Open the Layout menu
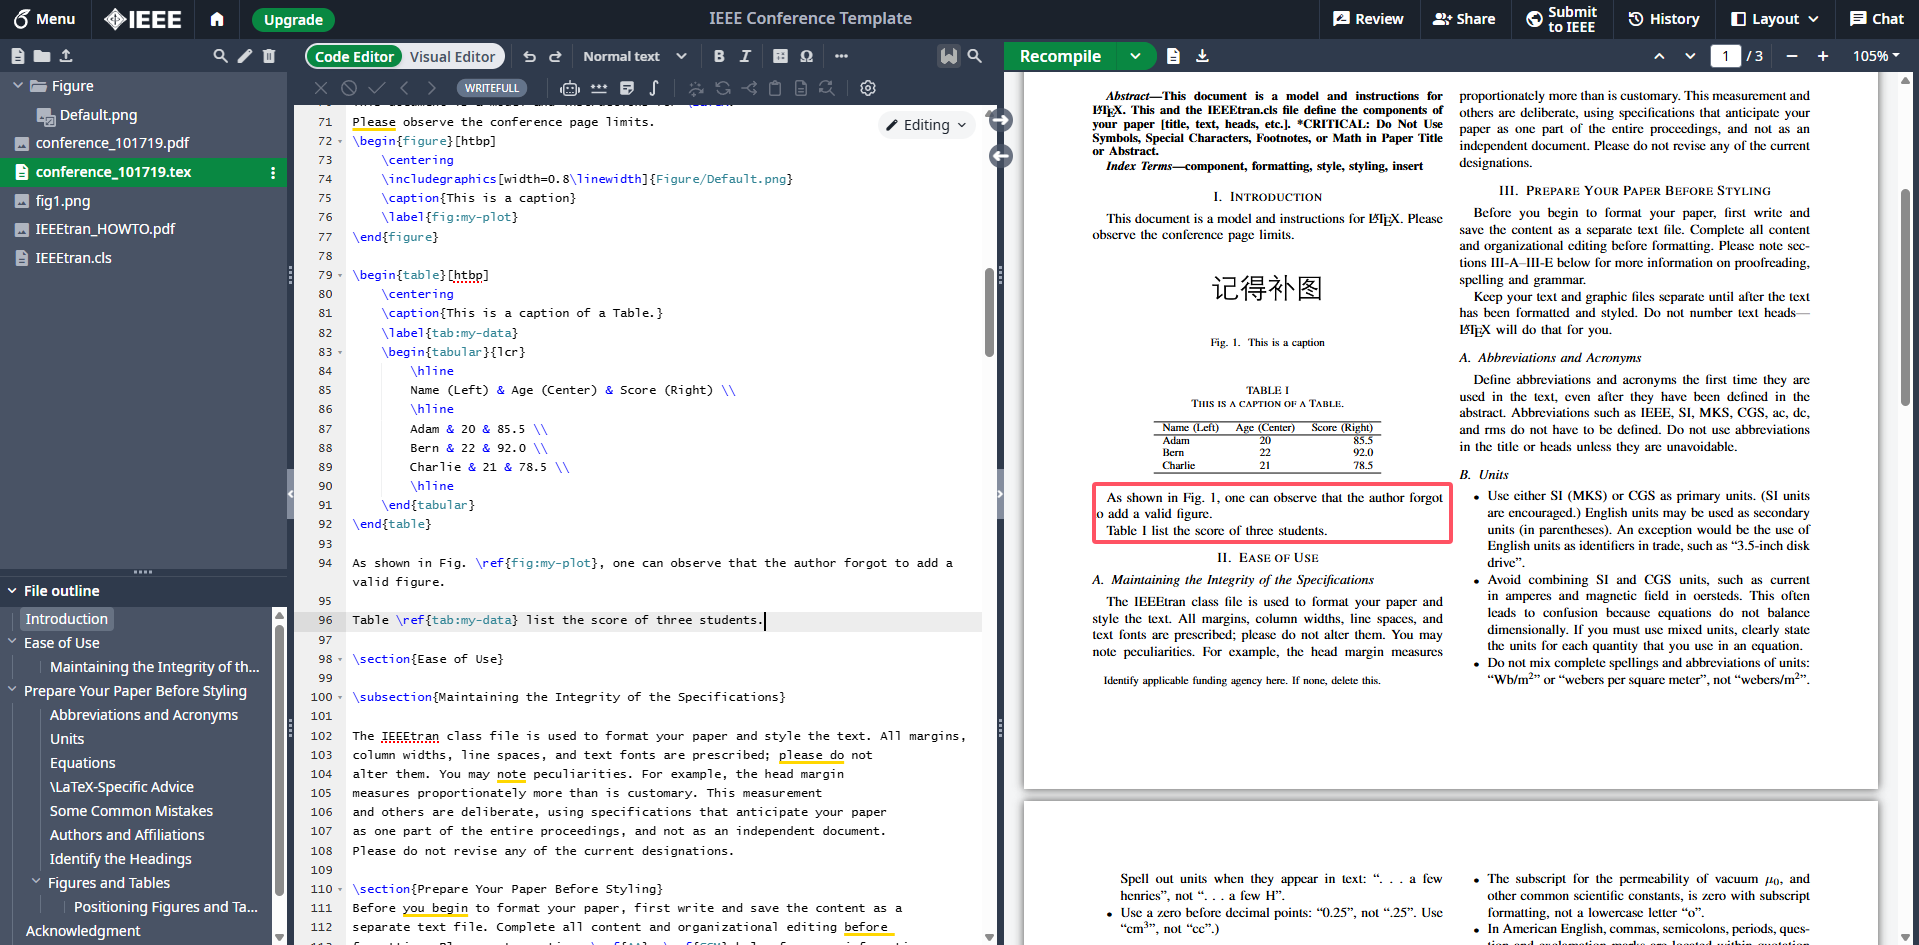Image resolution: width=1919 pixels, height=945 pixels. (1773, 18)
